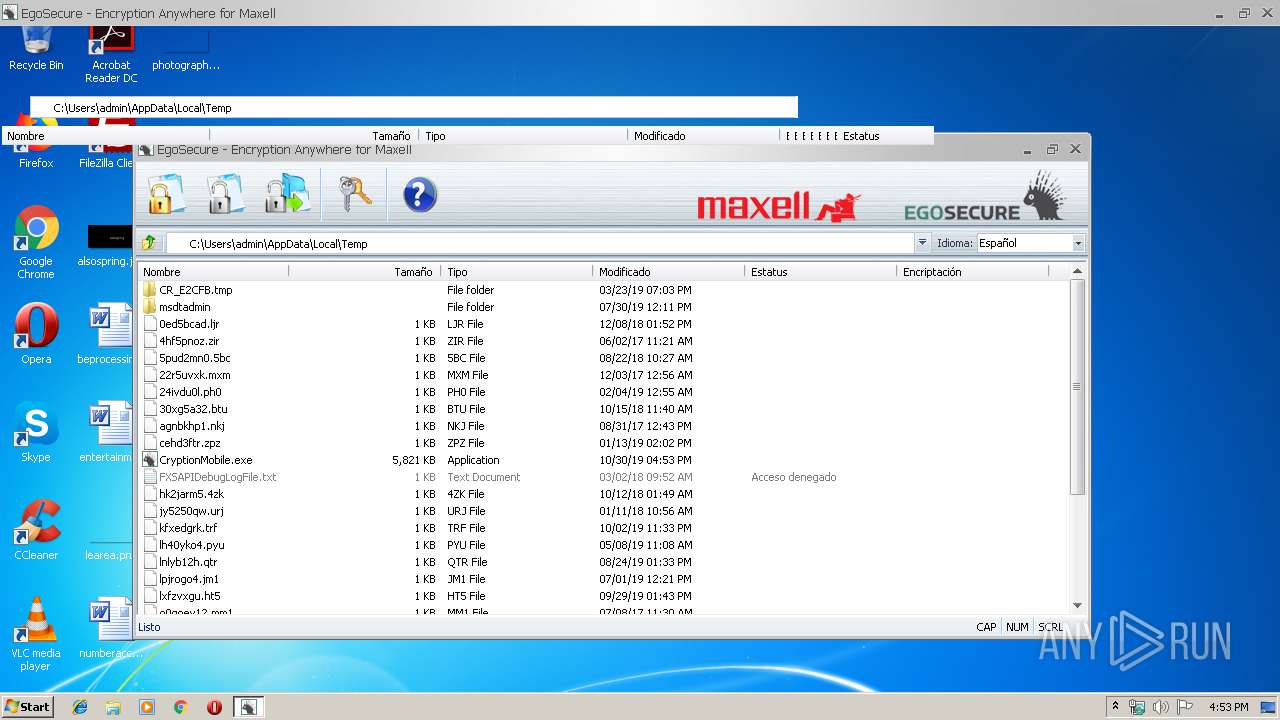Select the msdtadmin folder icon

(x=150, y=307)
